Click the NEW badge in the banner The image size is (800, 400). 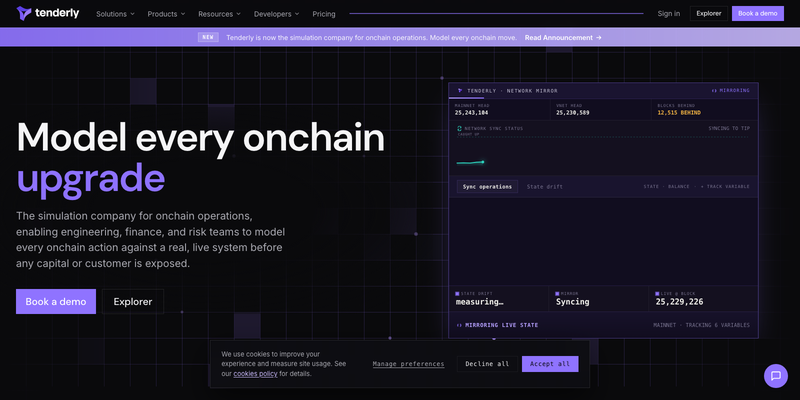tap(208, 37)
